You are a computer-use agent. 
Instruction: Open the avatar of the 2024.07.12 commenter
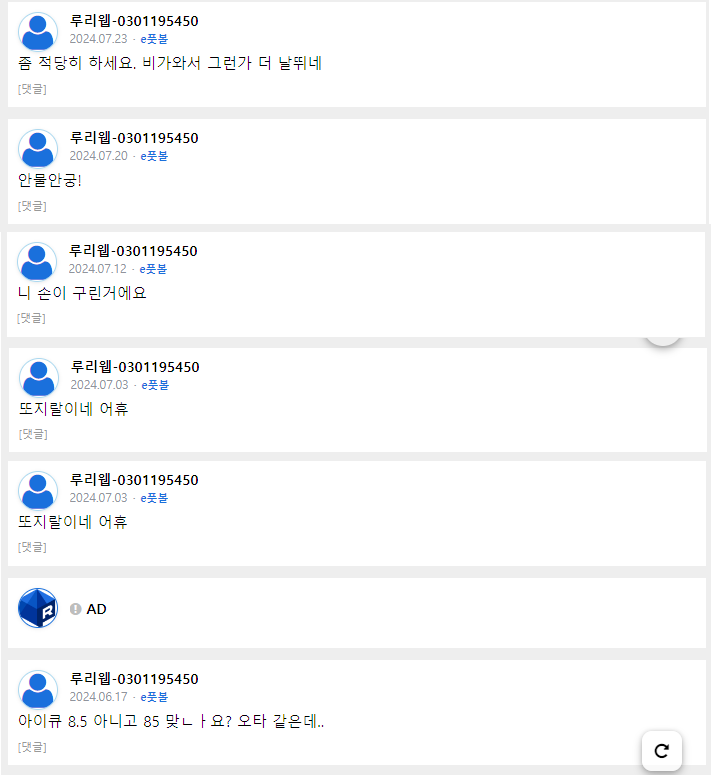click(x=37, y=262)
